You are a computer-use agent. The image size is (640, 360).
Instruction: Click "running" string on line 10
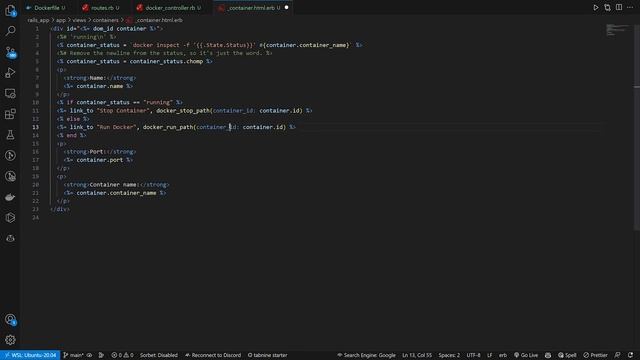[x=158, y=102]
